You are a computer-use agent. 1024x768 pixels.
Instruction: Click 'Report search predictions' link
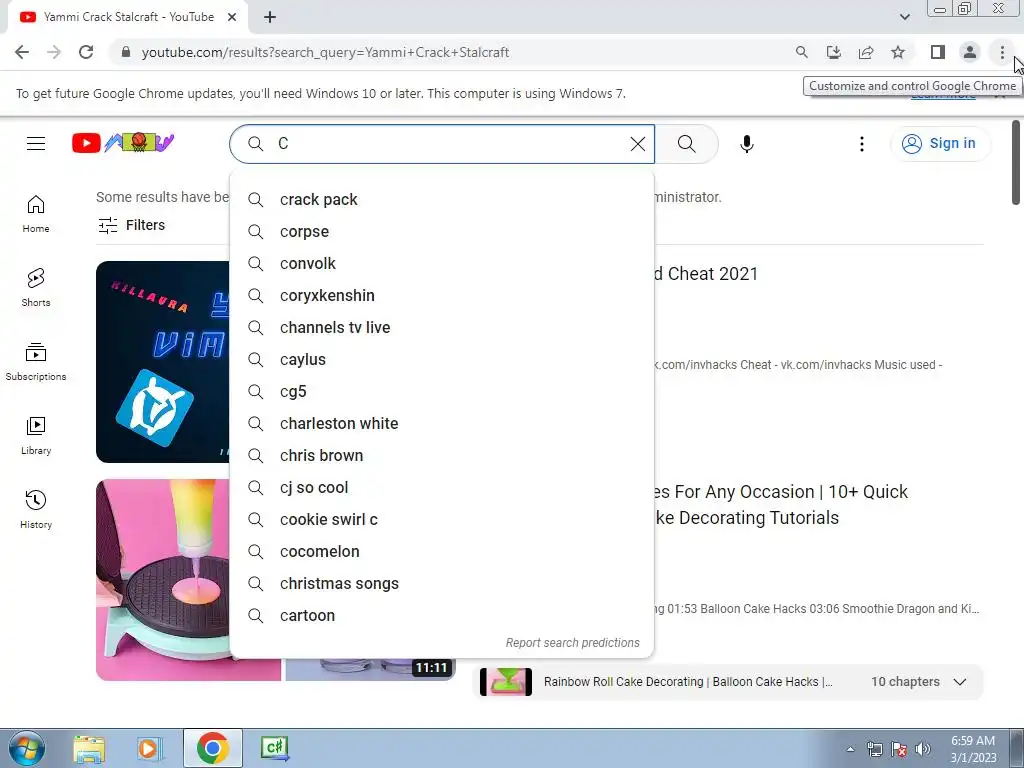(x=573, y=643)
